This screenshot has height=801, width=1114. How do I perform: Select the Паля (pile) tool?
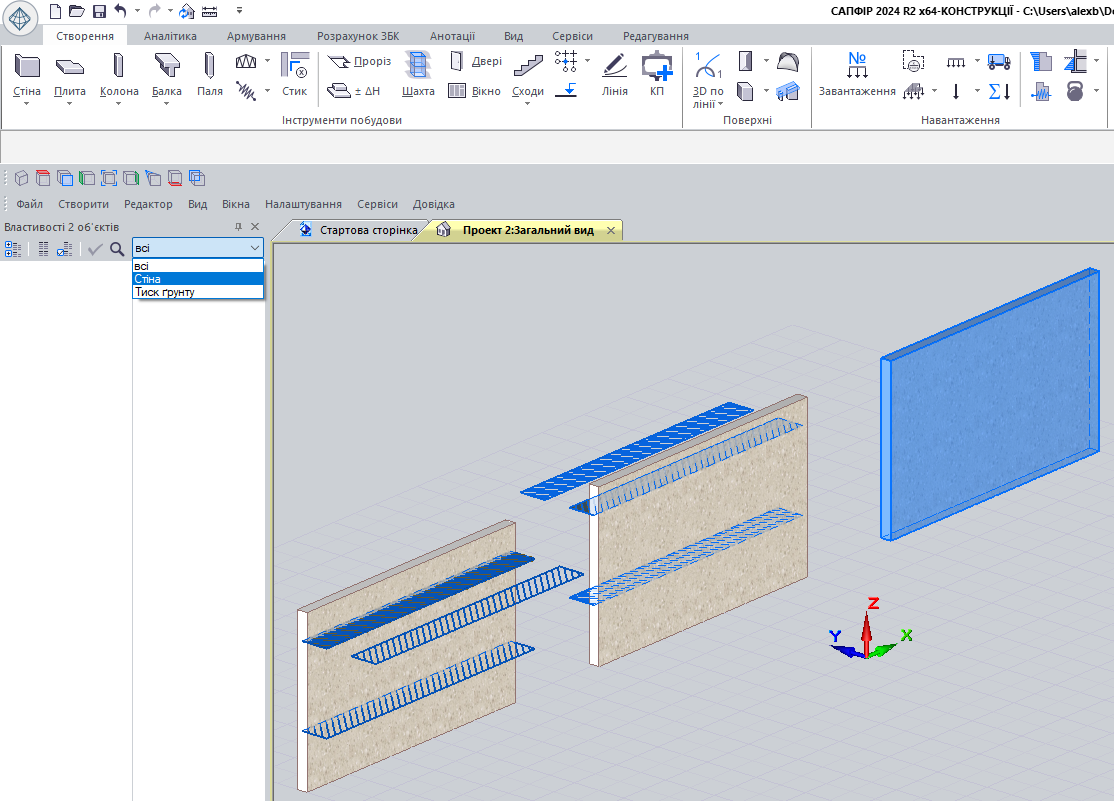point(209,75)
